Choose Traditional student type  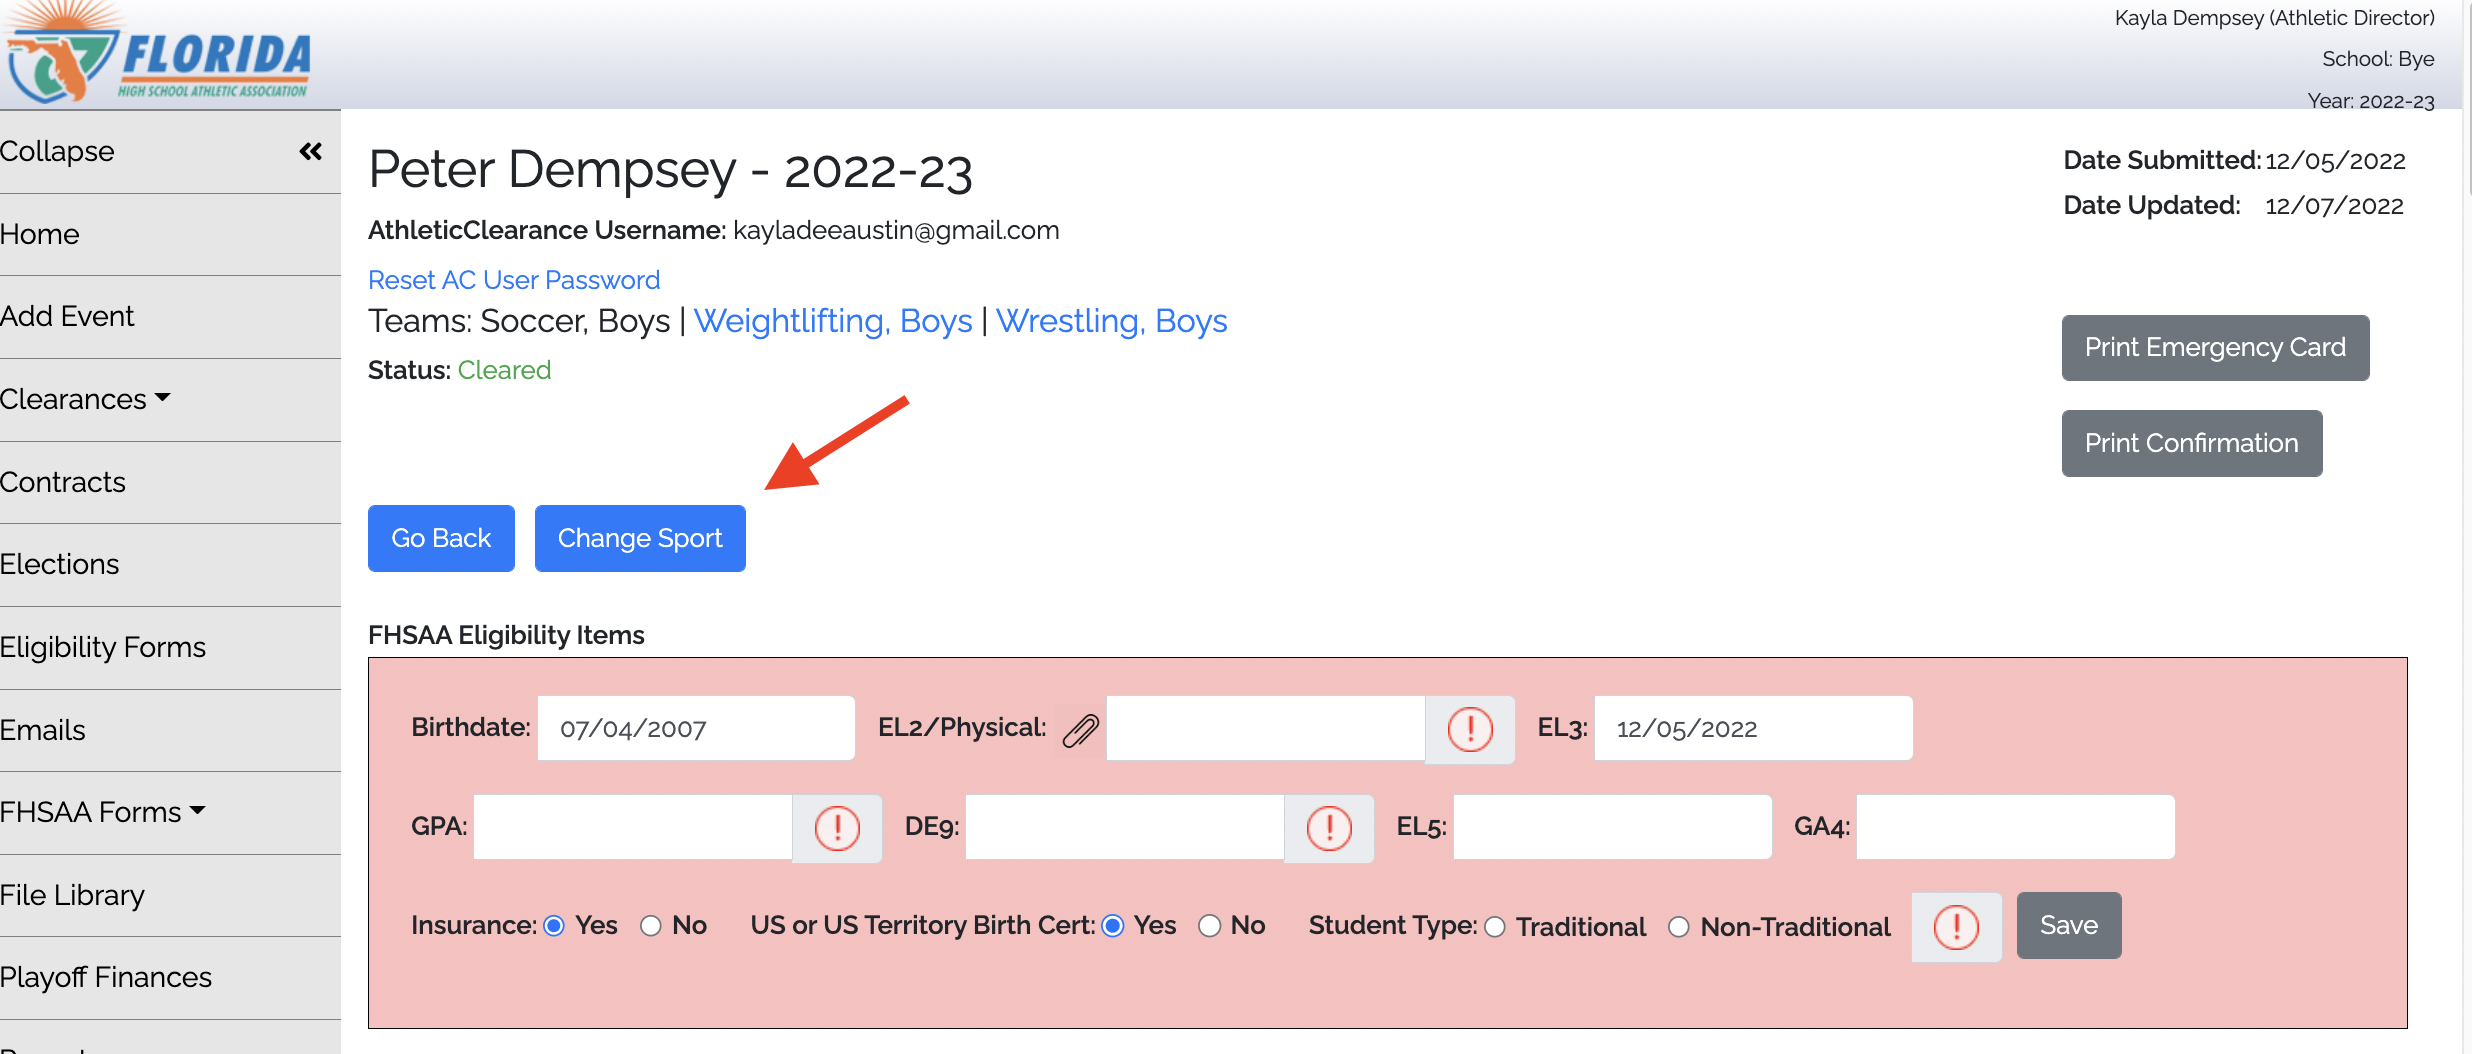[x=1495, y=927]
